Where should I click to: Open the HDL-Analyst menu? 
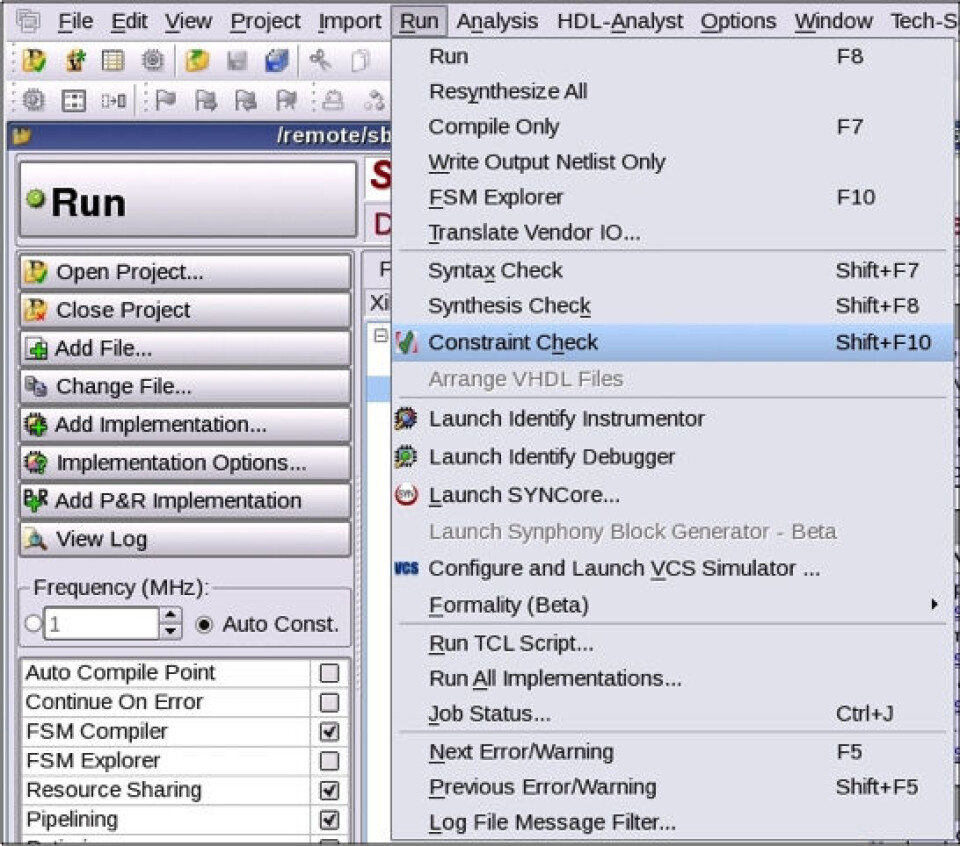coord(620,21)
